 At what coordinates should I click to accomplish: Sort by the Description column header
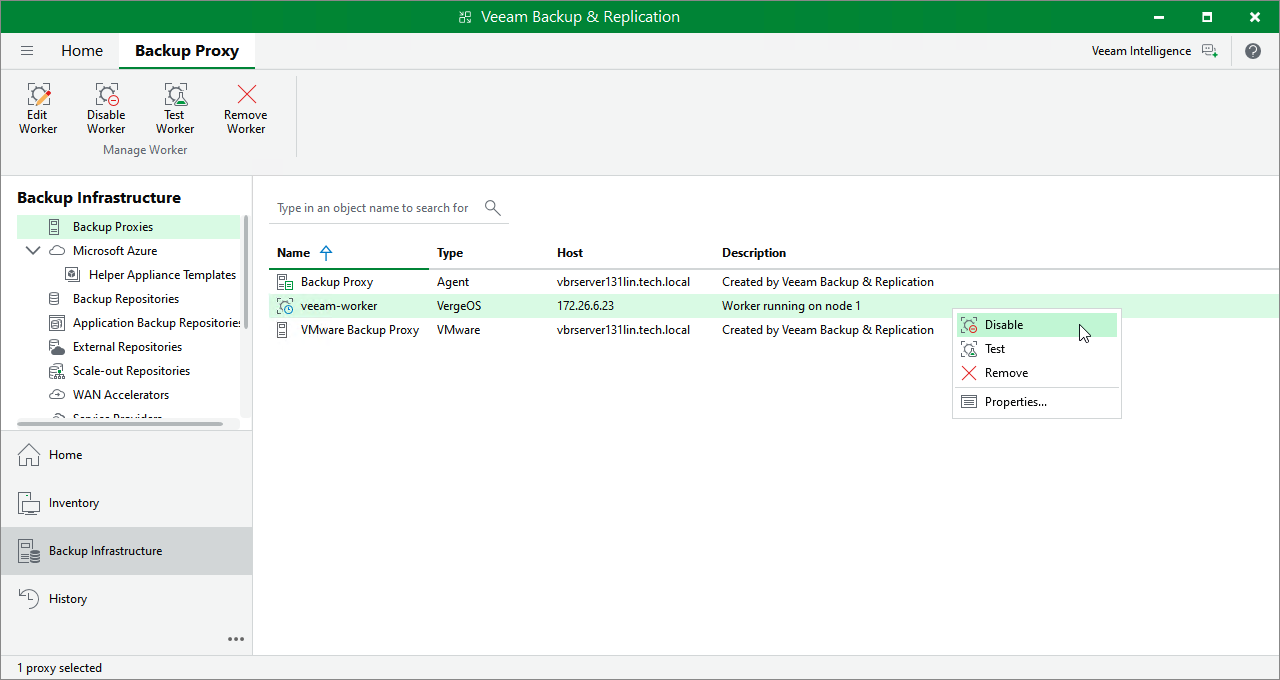pyautogui.click(x=754, y=253)
